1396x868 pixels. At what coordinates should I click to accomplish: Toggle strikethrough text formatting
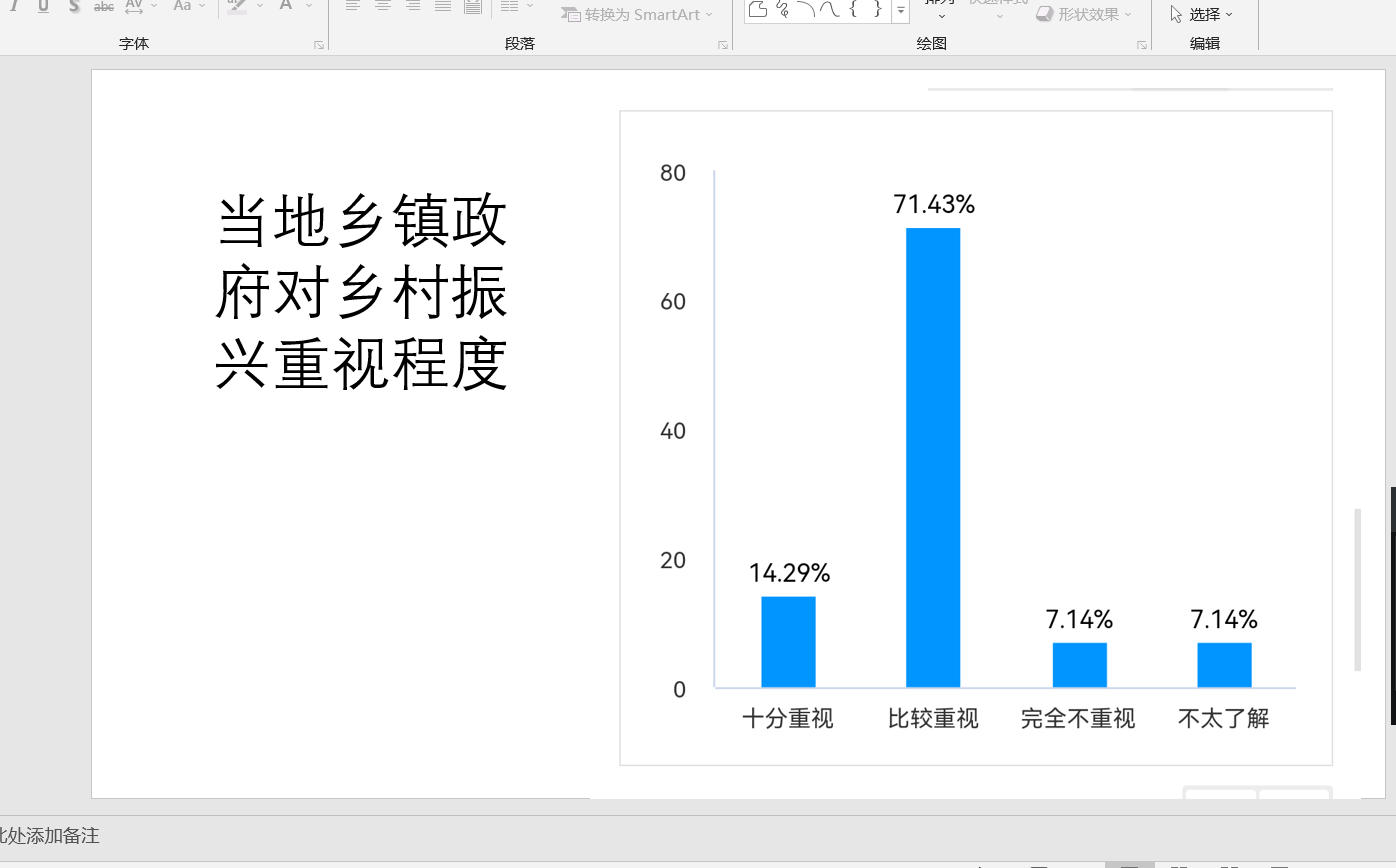point(103,6)
